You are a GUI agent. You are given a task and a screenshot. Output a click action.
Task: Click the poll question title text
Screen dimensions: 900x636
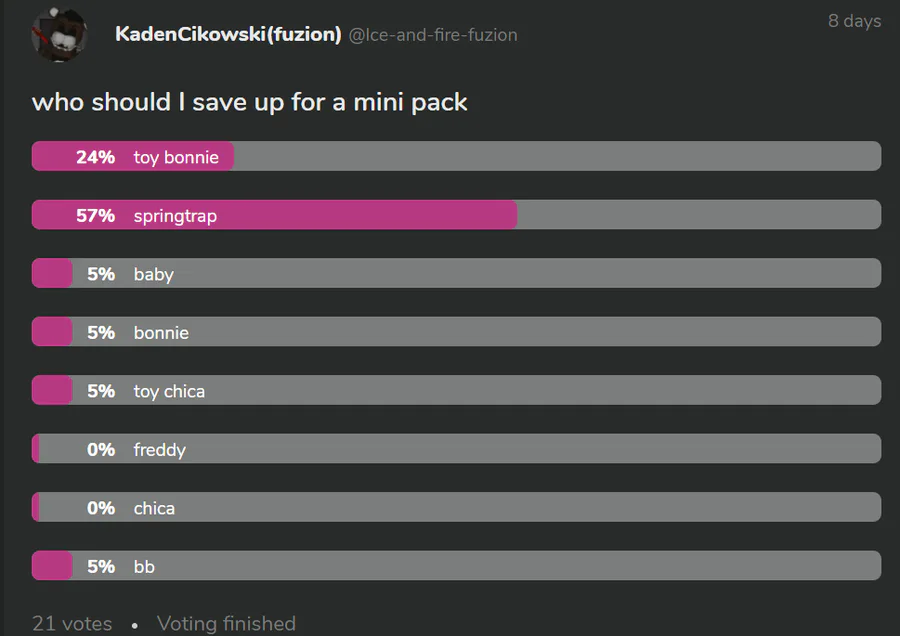[249, 103]
